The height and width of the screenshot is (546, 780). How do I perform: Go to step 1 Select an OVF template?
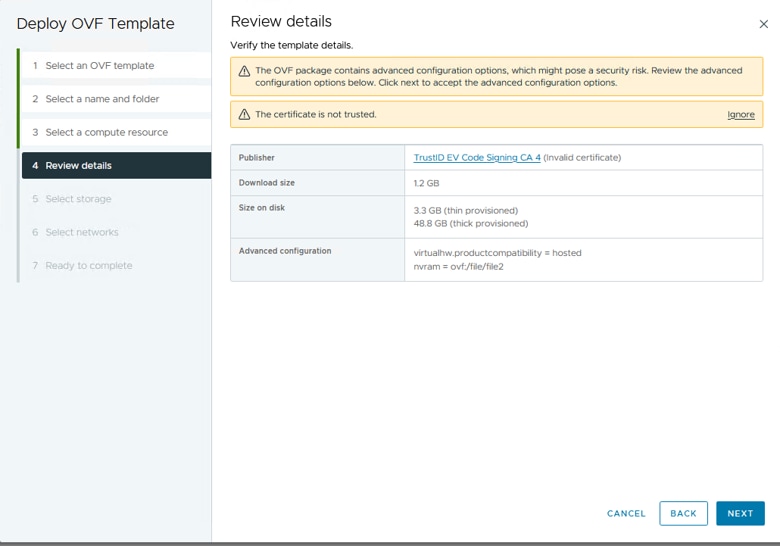(116, 66)
